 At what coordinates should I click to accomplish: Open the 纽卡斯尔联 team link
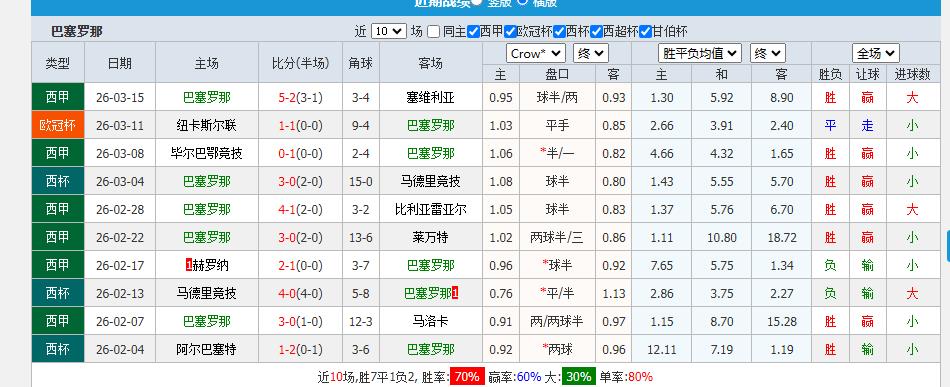click(207, 126)
